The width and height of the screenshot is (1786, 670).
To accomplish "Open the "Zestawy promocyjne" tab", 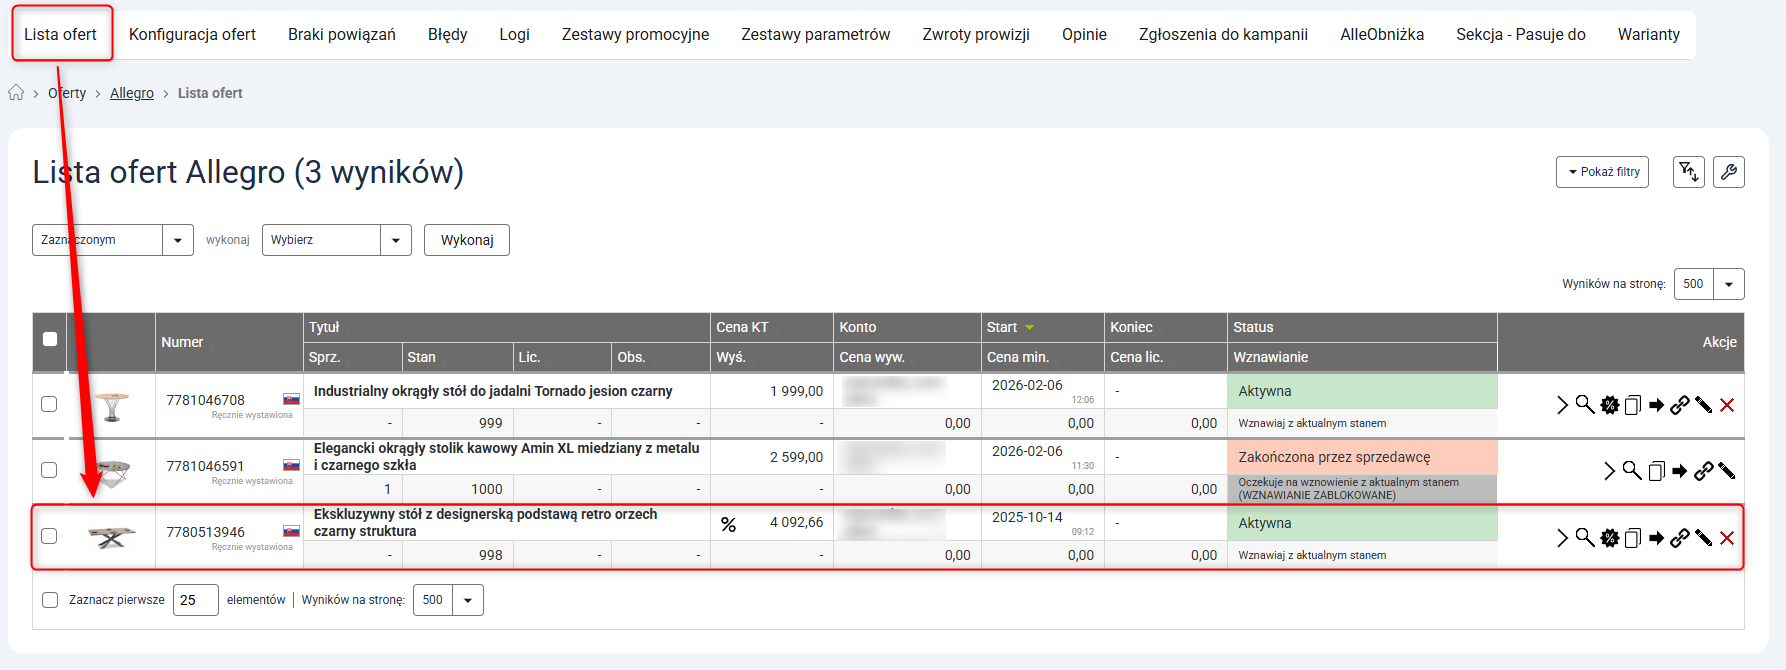I will click(x=635, y=34).
